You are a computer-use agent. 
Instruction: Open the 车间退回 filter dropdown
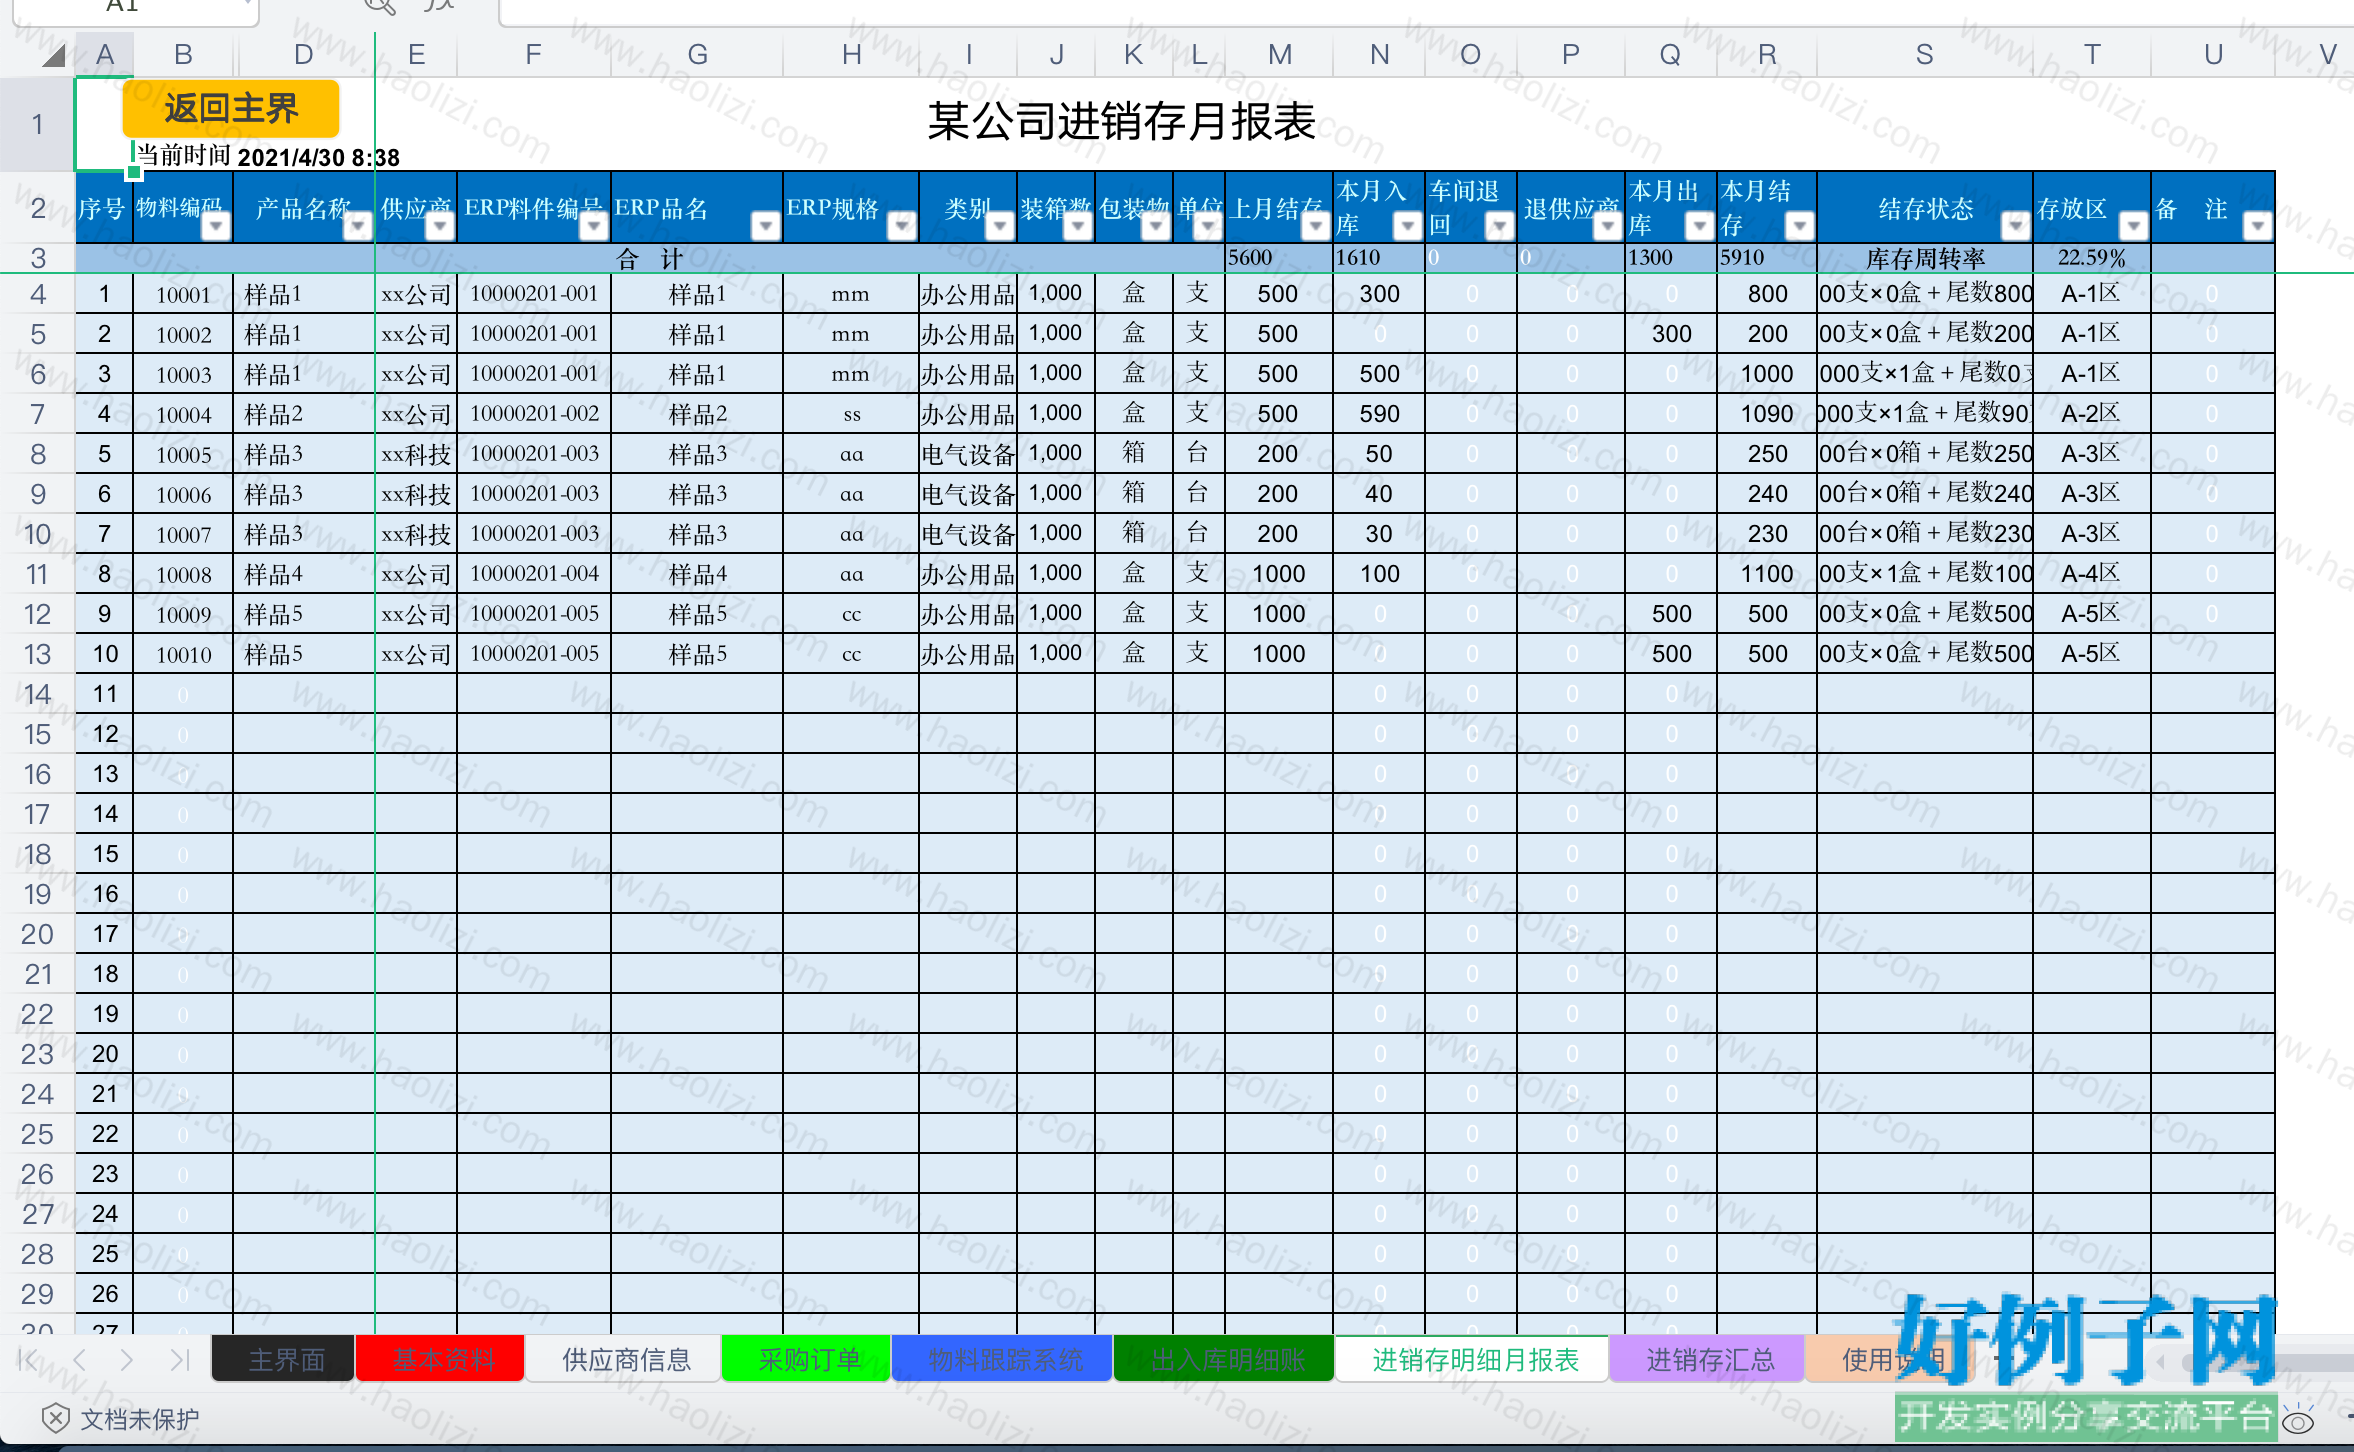click(1499, 226)
